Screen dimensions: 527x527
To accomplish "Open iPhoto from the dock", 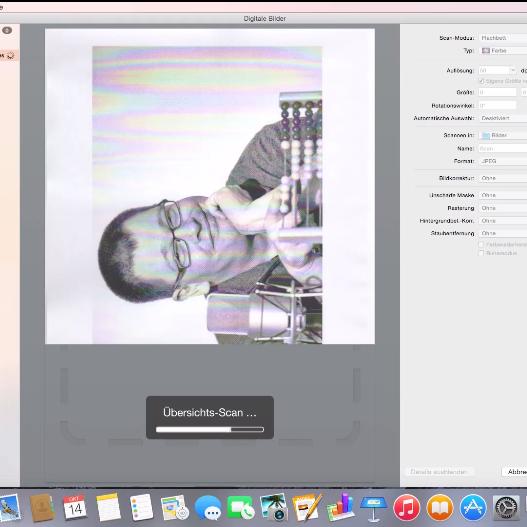I will tap(274, 508).
